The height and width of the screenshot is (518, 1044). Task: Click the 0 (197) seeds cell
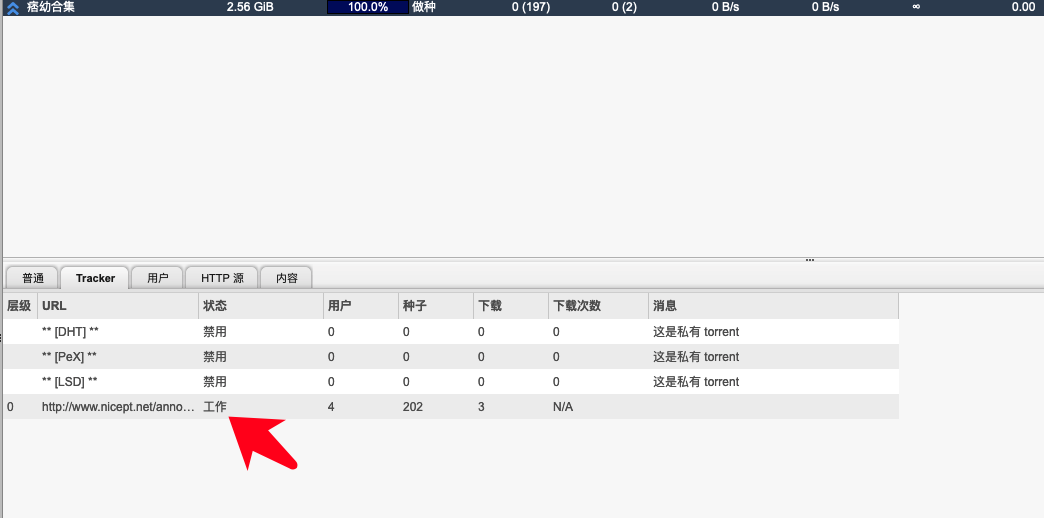coord(531,7)
